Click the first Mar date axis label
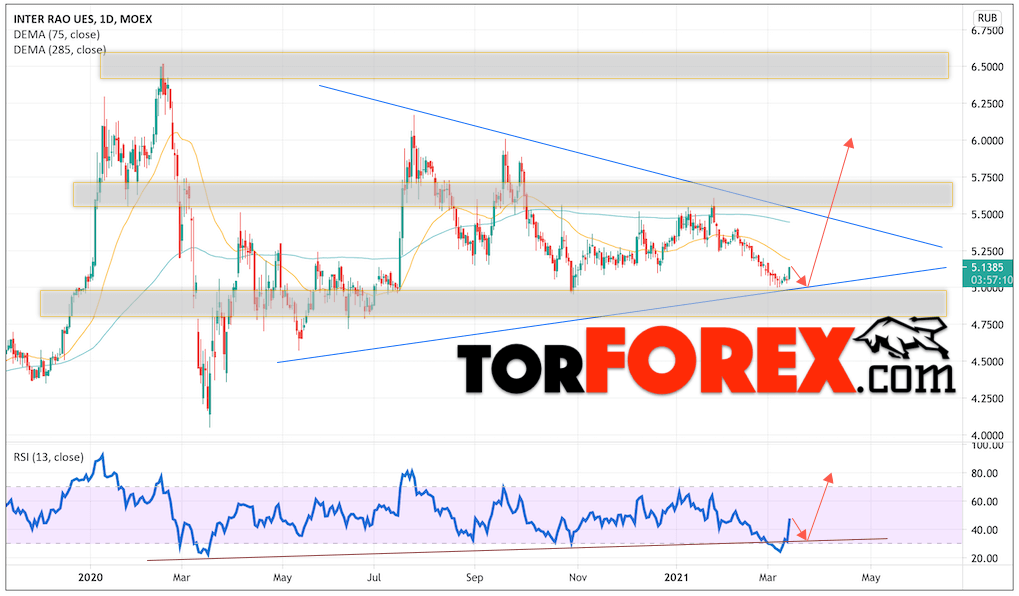 click(182, 577)
